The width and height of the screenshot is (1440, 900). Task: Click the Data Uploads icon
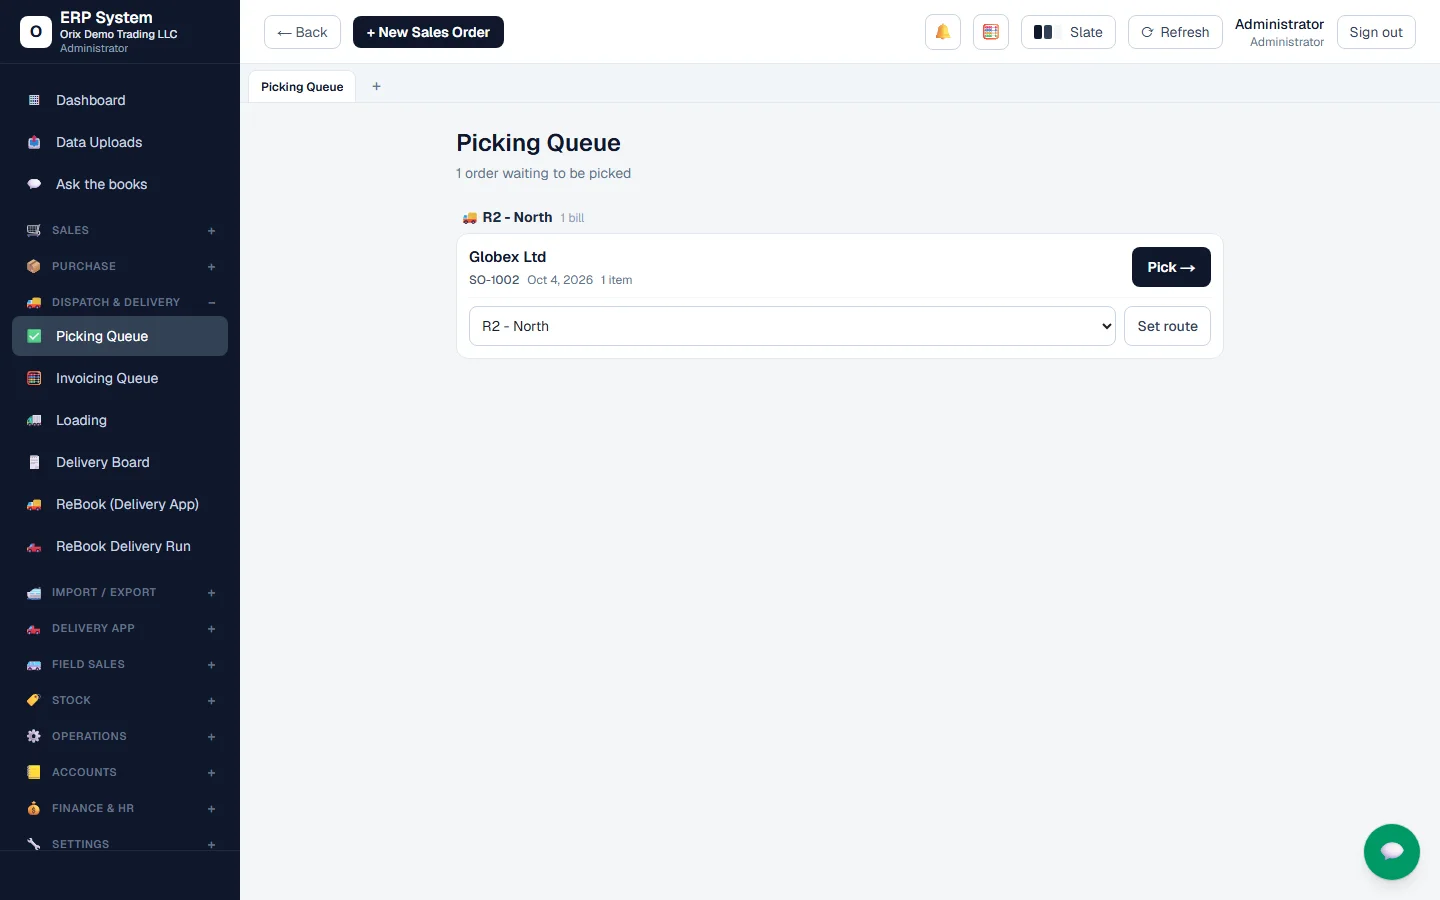(x=34, y=142)
